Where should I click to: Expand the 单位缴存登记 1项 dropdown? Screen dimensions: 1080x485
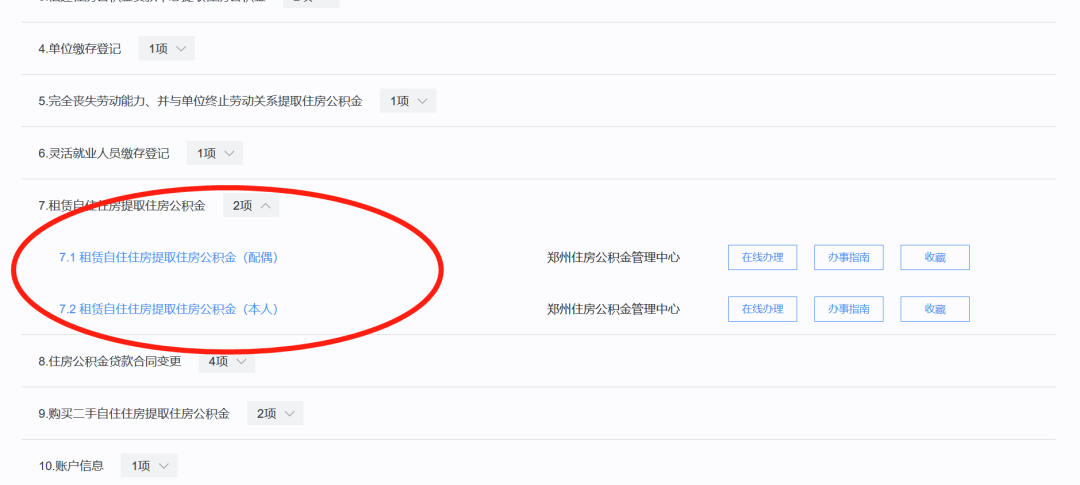(166, 49)
